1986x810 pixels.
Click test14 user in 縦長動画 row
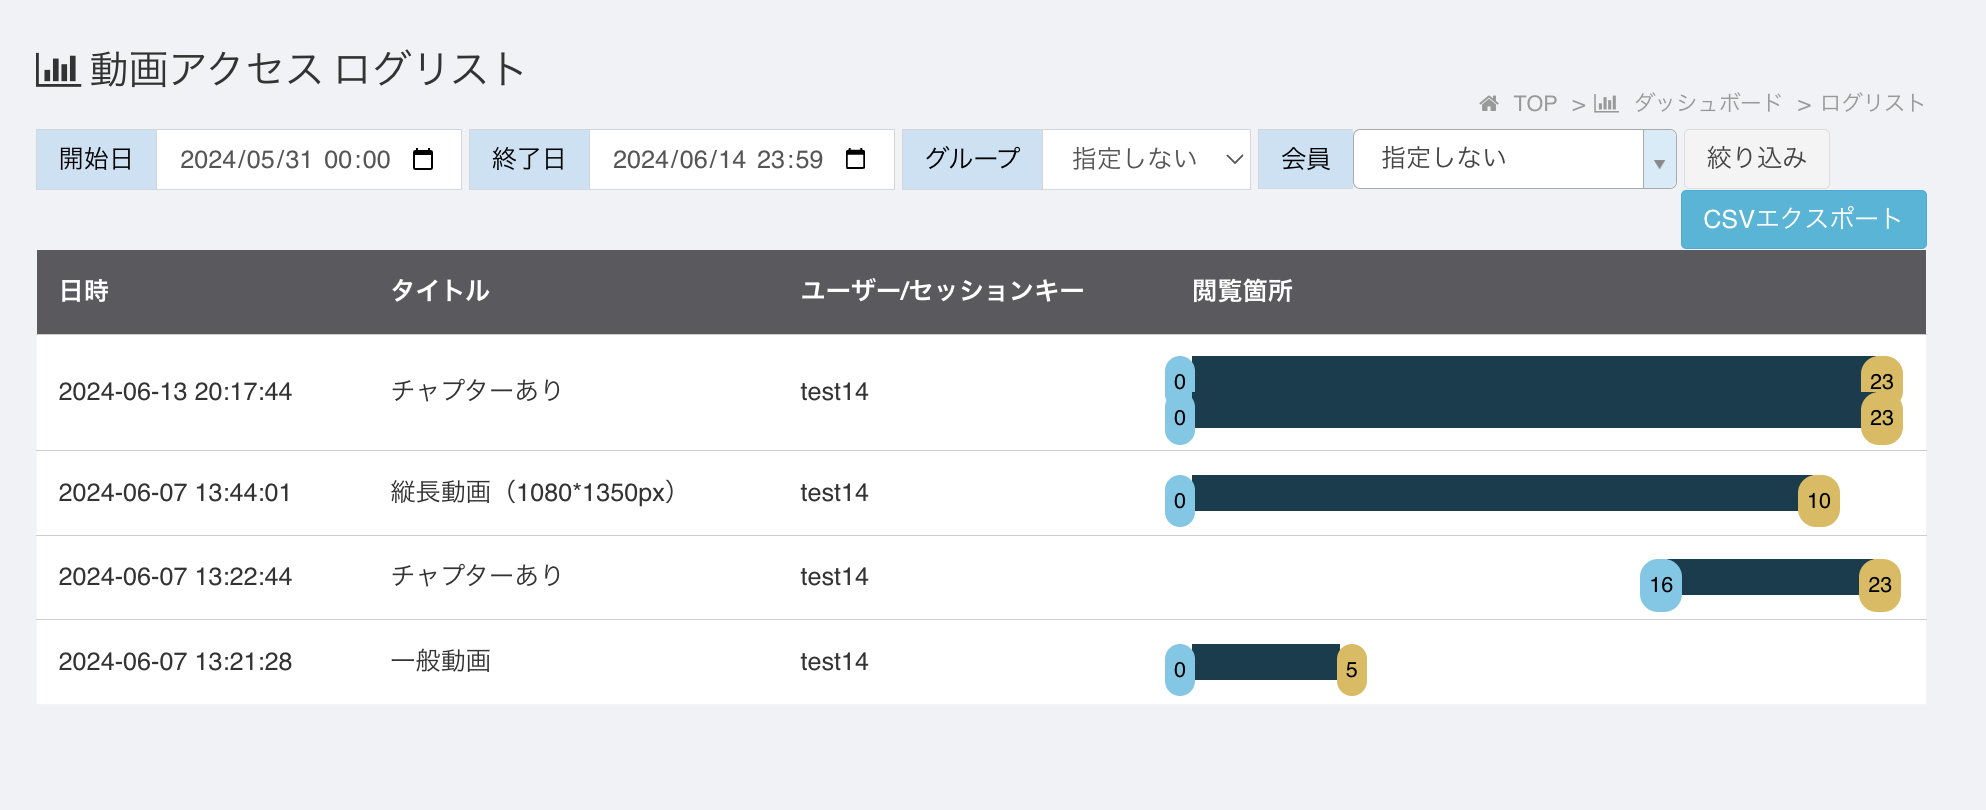pos(834,493)
